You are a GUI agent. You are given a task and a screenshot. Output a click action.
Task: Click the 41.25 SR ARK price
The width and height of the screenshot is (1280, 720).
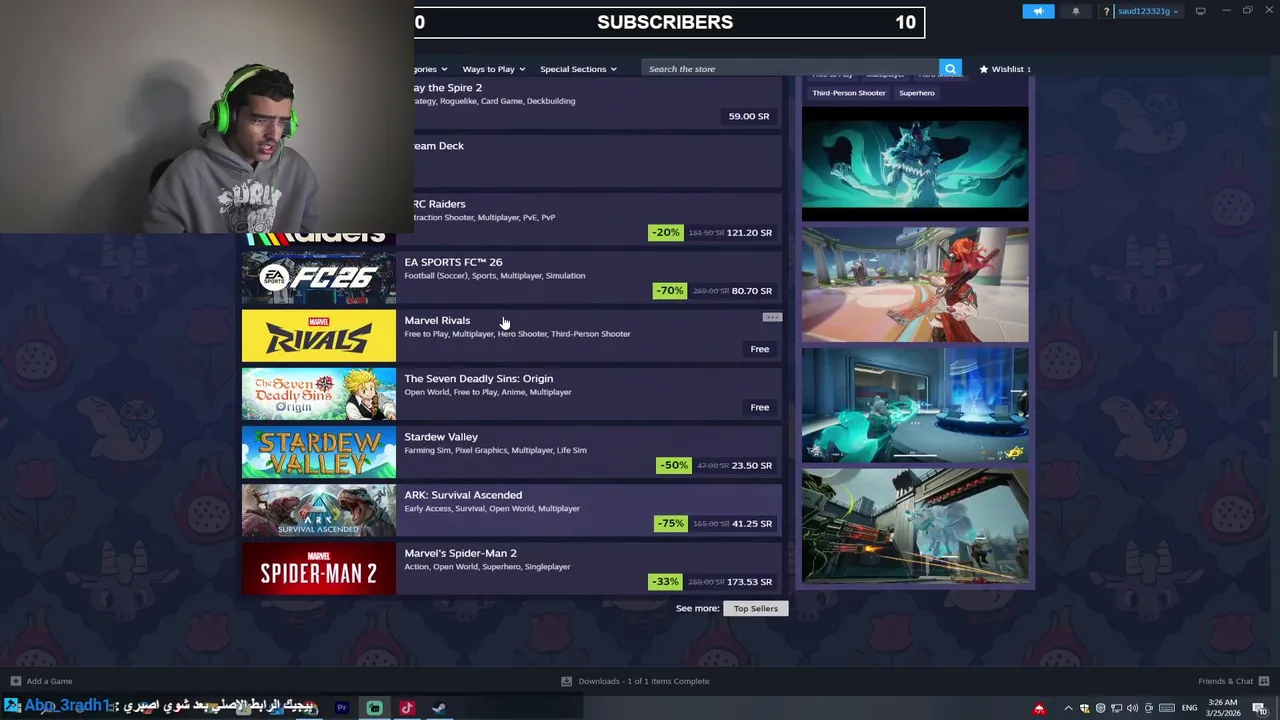click(x=752, y=523)
